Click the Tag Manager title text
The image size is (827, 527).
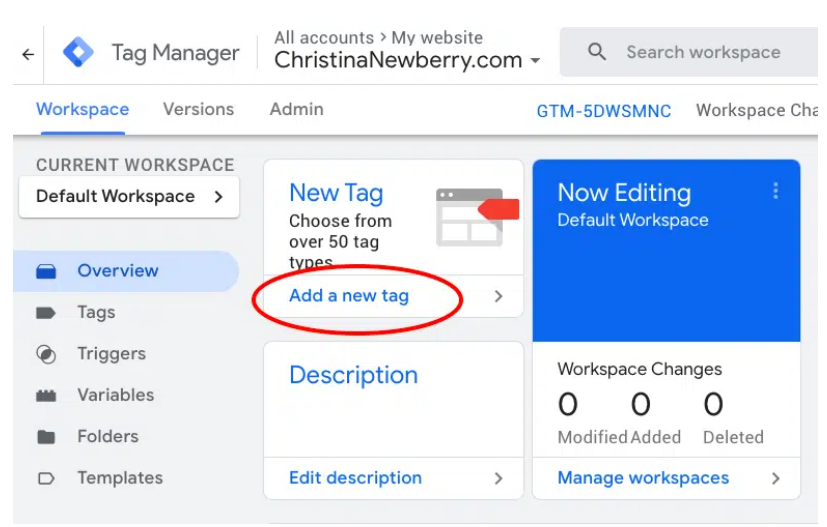[x=176, y=53]
